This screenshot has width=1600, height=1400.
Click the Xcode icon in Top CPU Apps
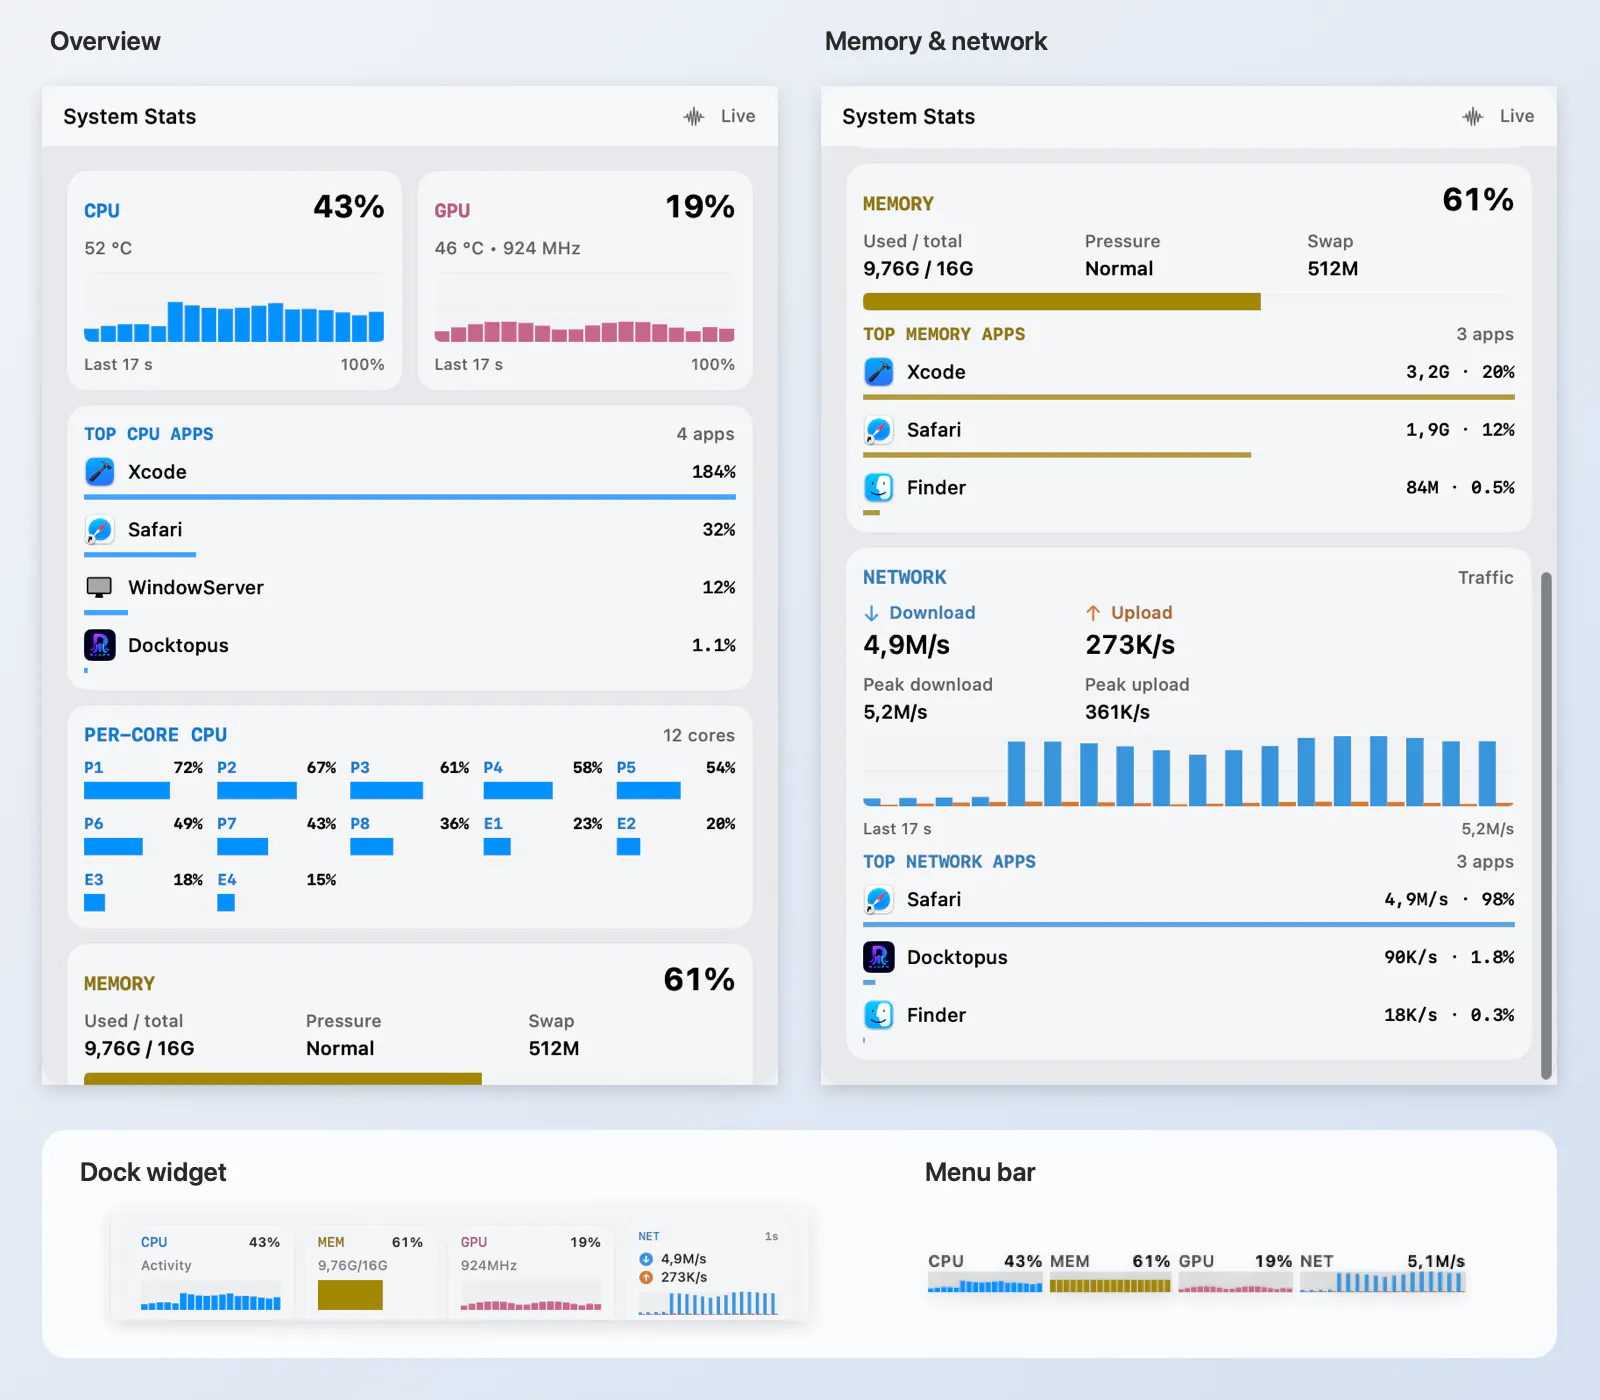100,472
